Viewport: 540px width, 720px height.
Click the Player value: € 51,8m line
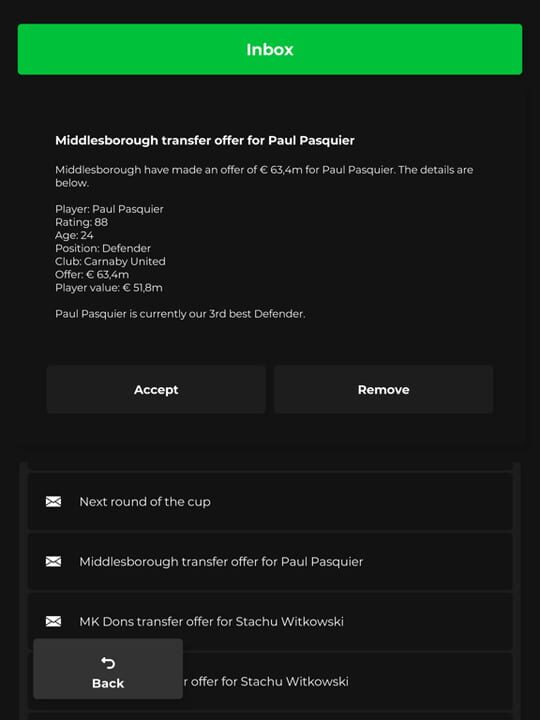[109, 288]
